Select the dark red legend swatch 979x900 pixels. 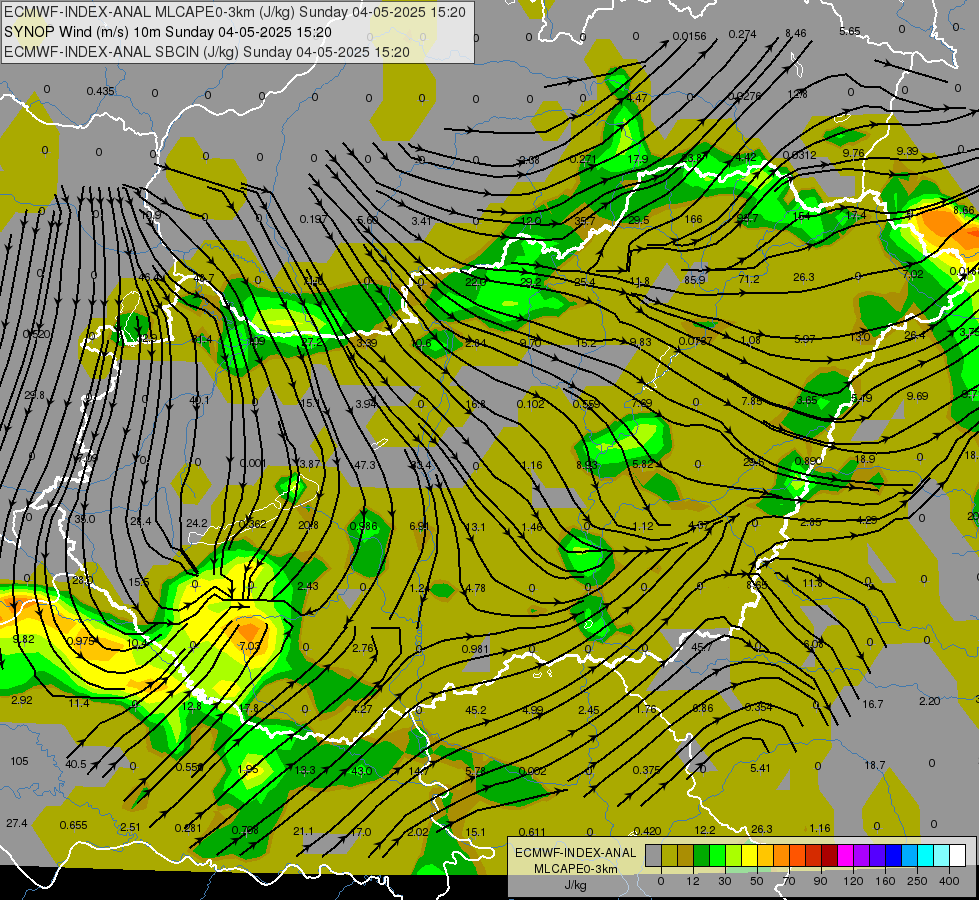coord(829,855)
